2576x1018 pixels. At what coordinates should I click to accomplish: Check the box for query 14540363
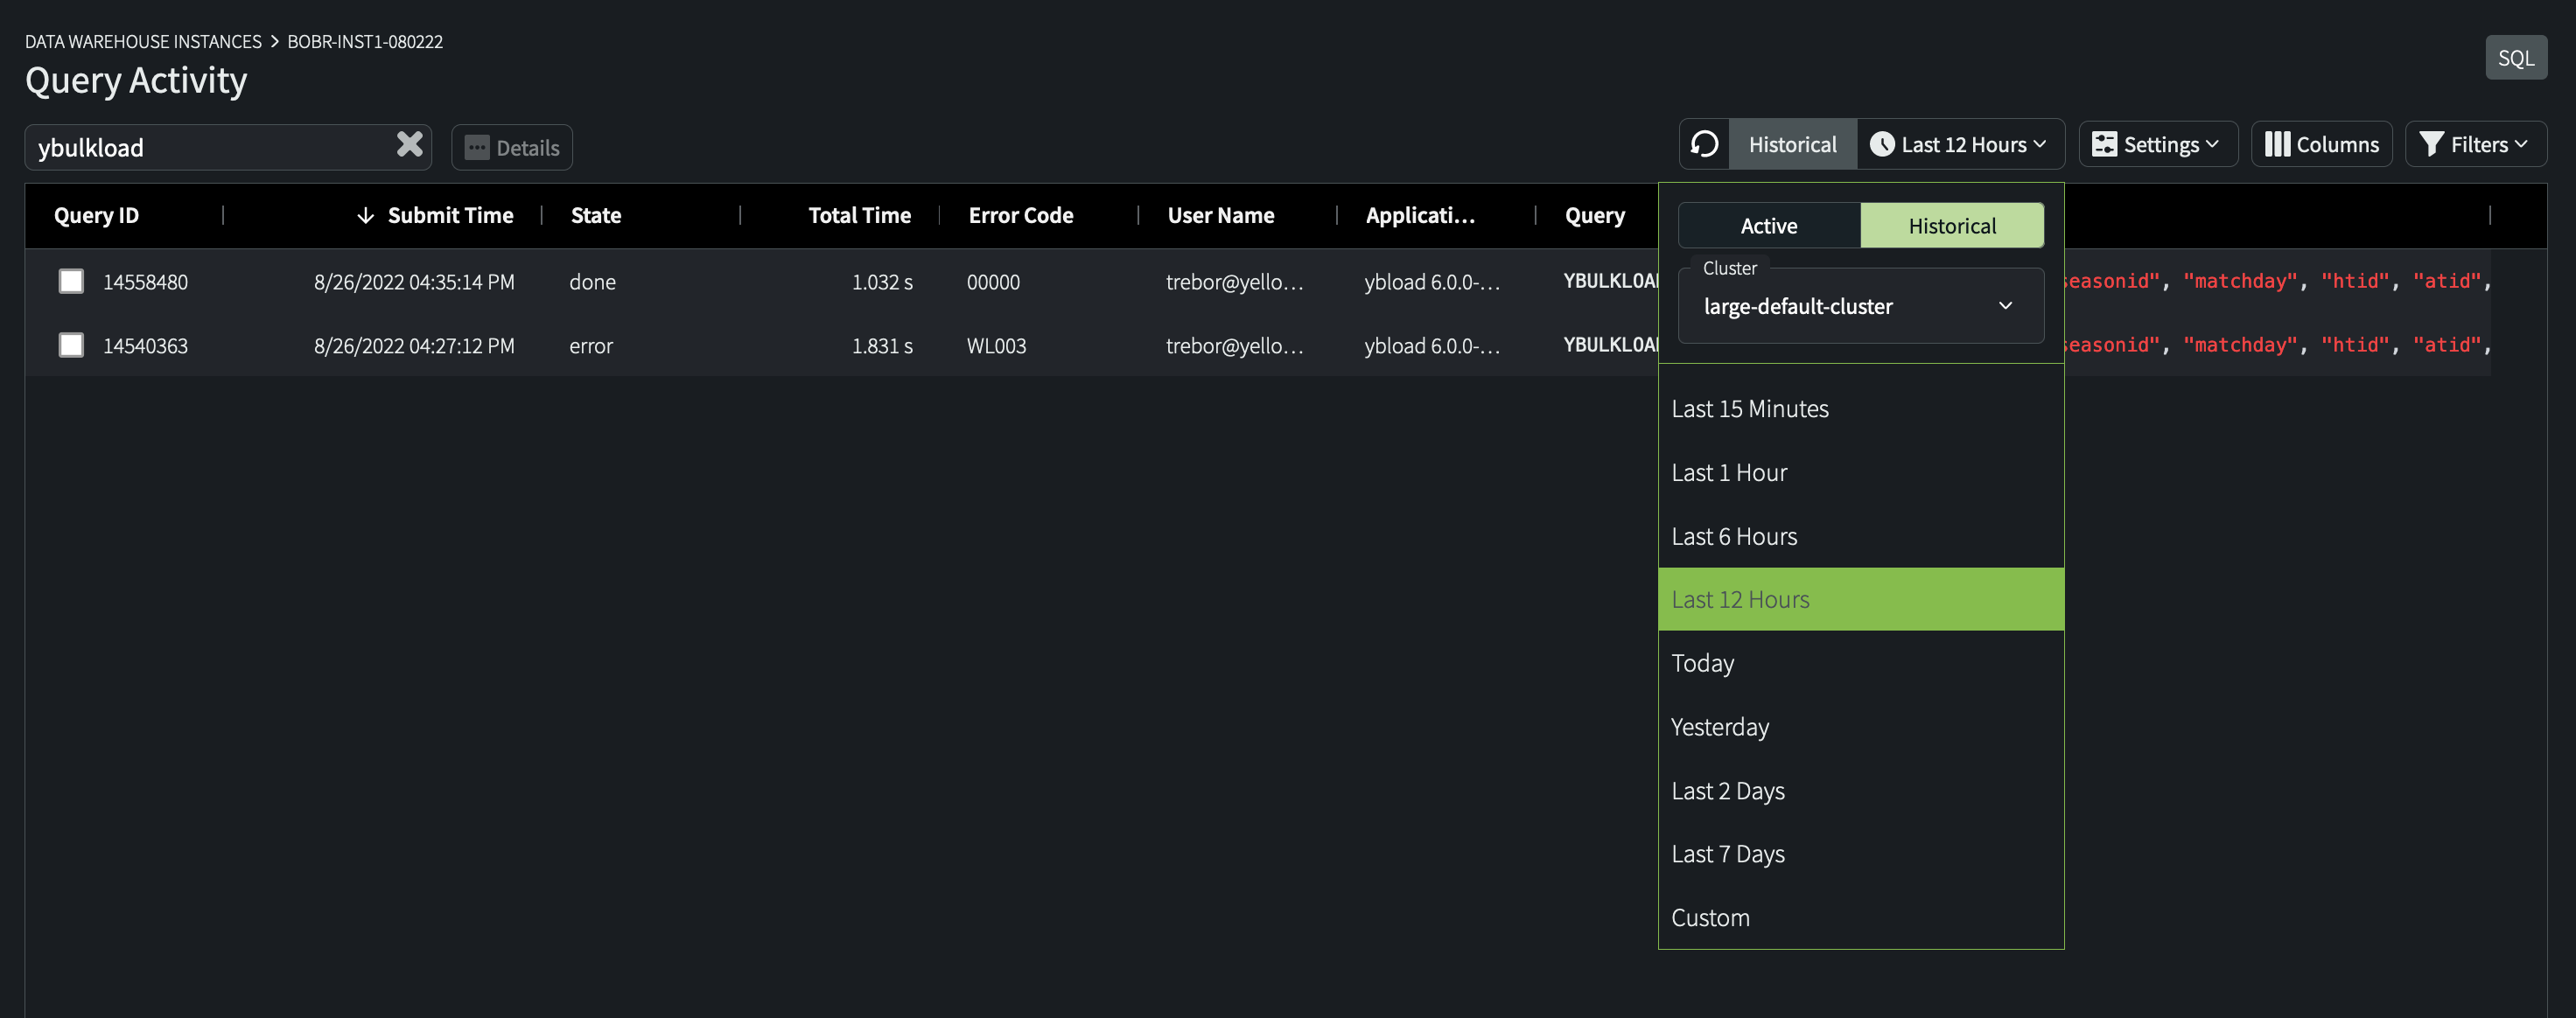[x=71, y=345]
